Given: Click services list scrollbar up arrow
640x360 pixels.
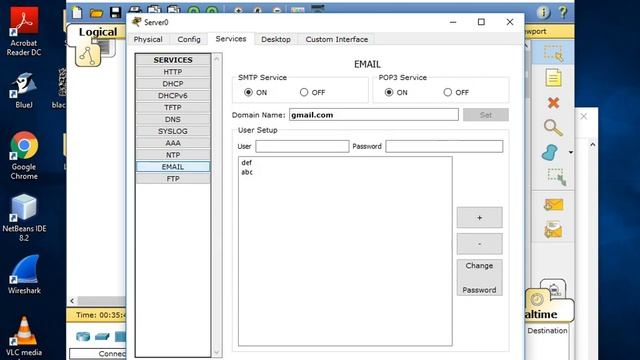Looking at the screenshot, I should click(217, 59).
